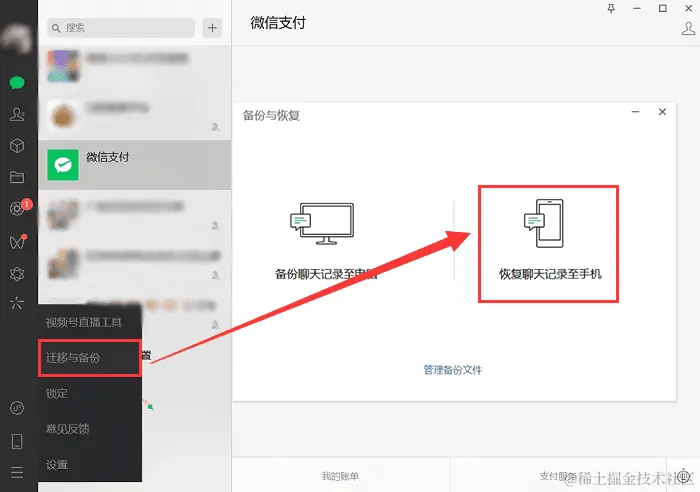Click the plus button beside search
700x492 pixels.
(x=212, y=28)
